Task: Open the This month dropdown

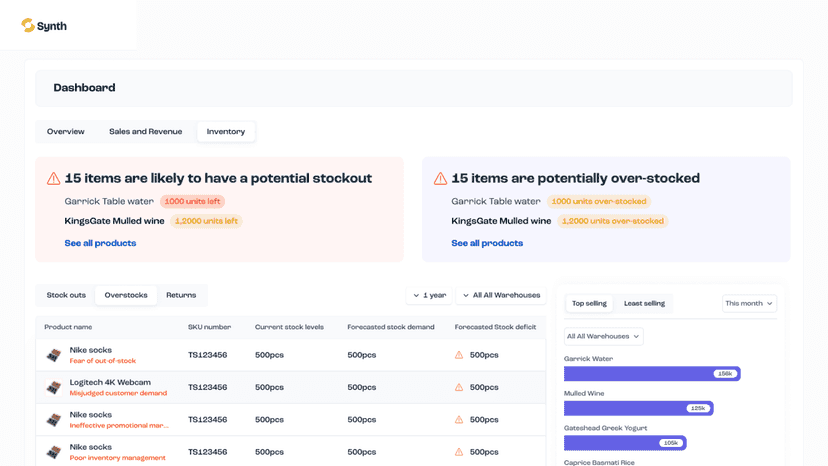Action: (x=749, y=303)
